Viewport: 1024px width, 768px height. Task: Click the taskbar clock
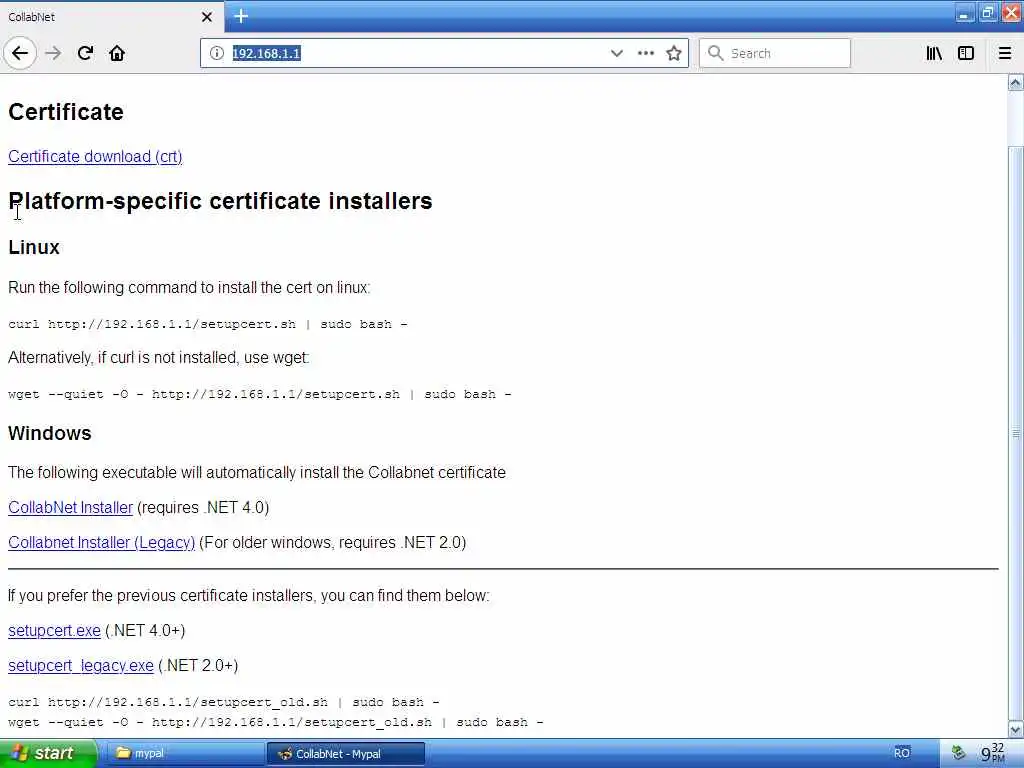pos(993,753)
